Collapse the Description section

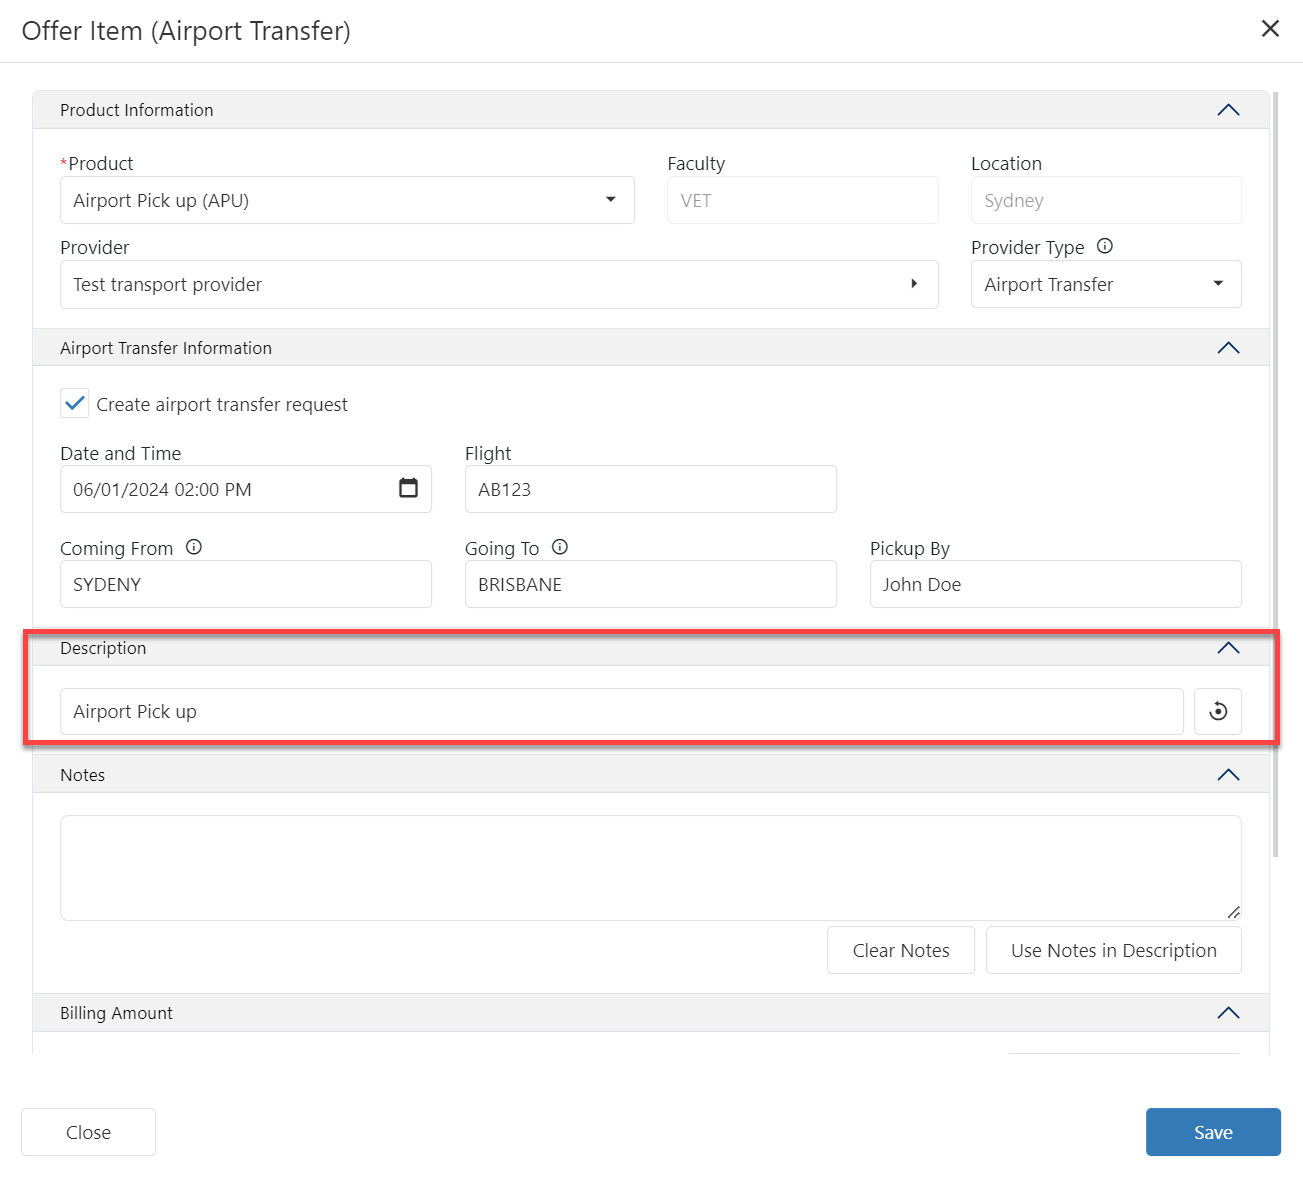(x=1228, y=648)
